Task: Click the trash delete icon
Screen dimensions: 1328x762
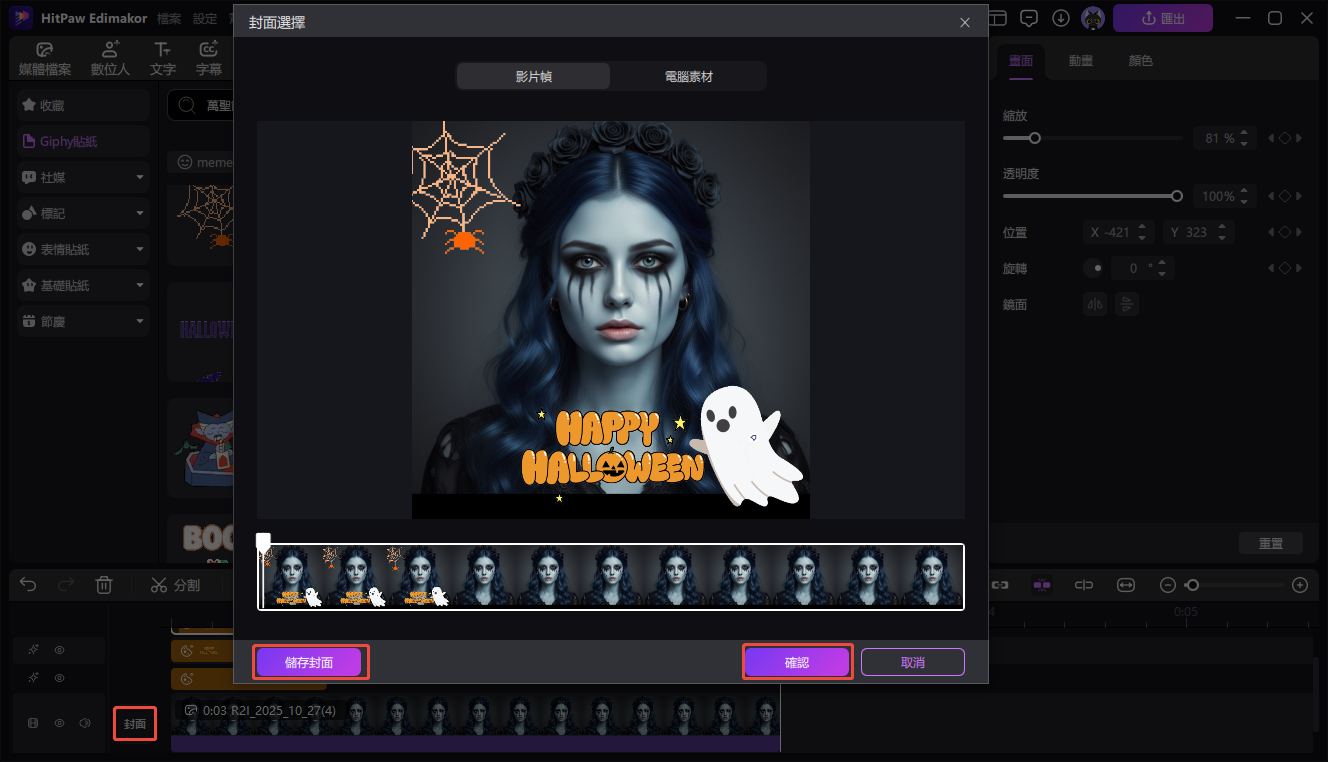Action: (104, 585)
